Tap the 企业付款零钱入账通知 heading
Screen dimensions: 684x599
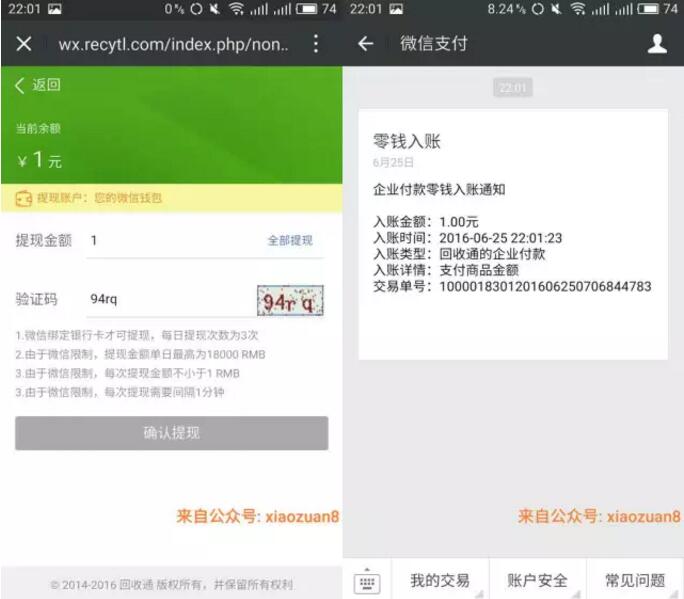439,190
